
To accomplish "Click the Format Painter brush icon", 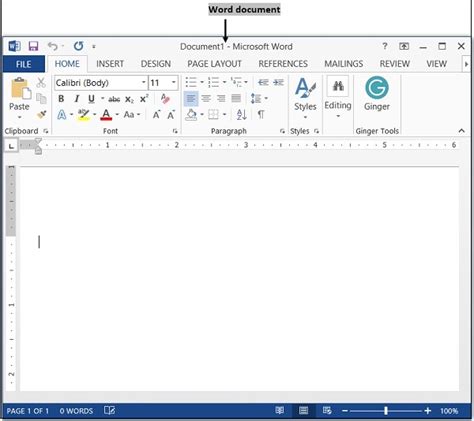I will (41, 115).
